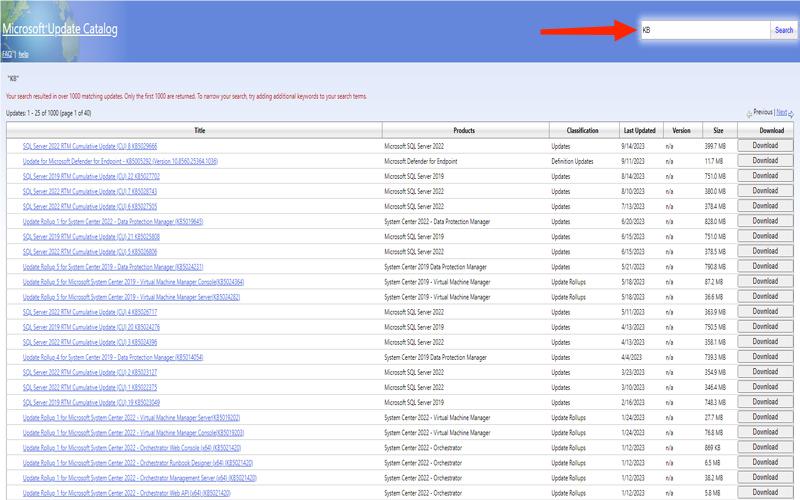
Task: Open SQL Server 2022 RTM Cumulative Update CU 8 link
Action: coord(90,146)
